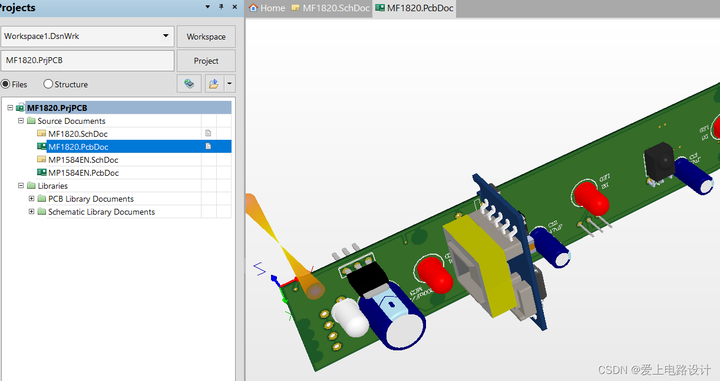
Task: Pin the Projects panel
Action: coord(221,7)
